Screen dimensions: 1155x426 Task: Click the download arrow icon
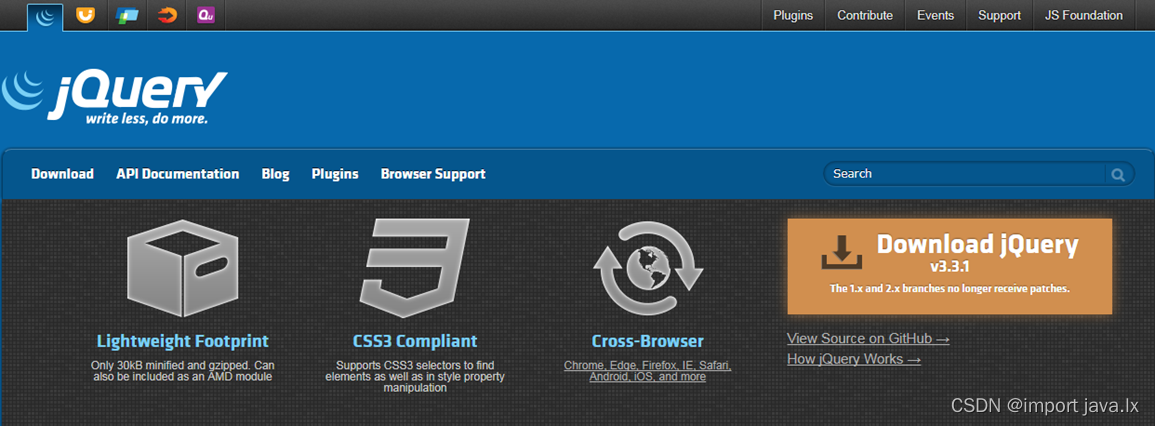click(842, 252)
